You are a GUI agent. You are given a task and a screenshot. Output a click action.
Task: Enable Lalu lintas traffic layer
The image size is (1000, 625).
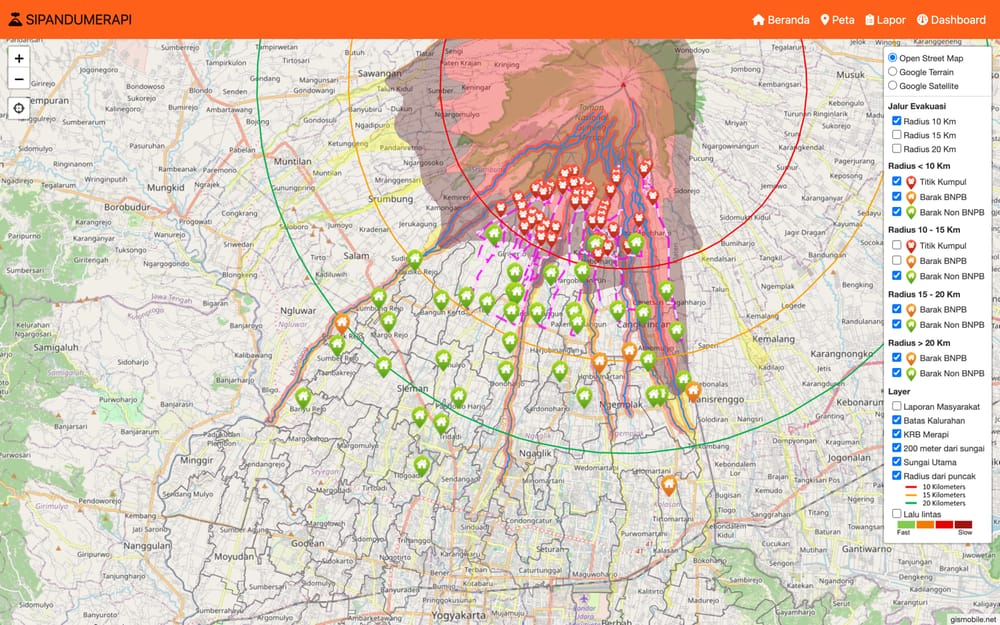point(897,513)
